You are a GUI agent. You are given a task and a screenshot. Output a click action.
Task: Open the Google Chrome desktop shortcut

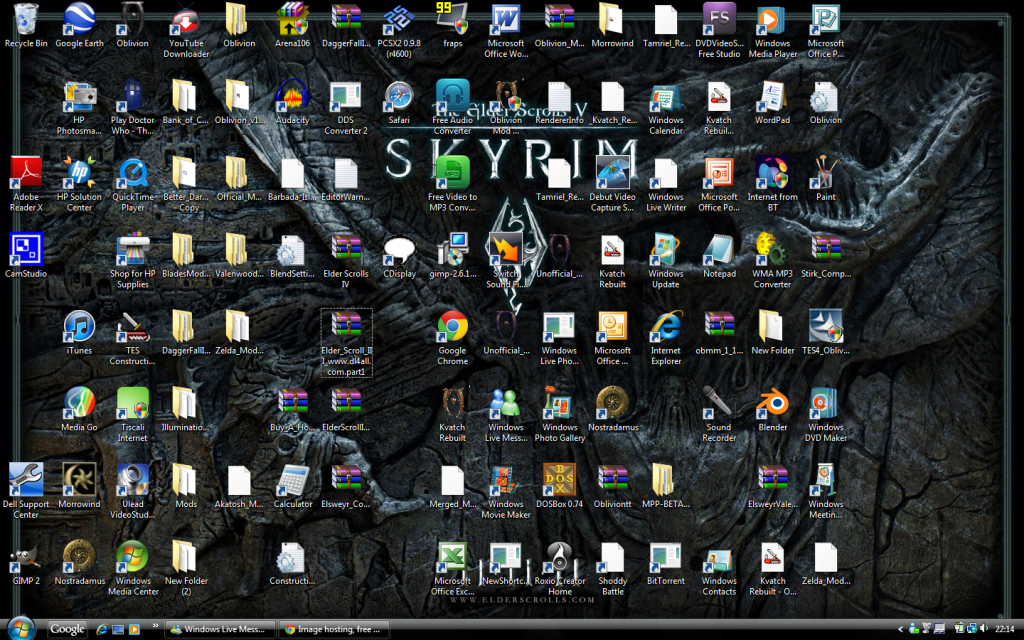[x=452, y=327]
